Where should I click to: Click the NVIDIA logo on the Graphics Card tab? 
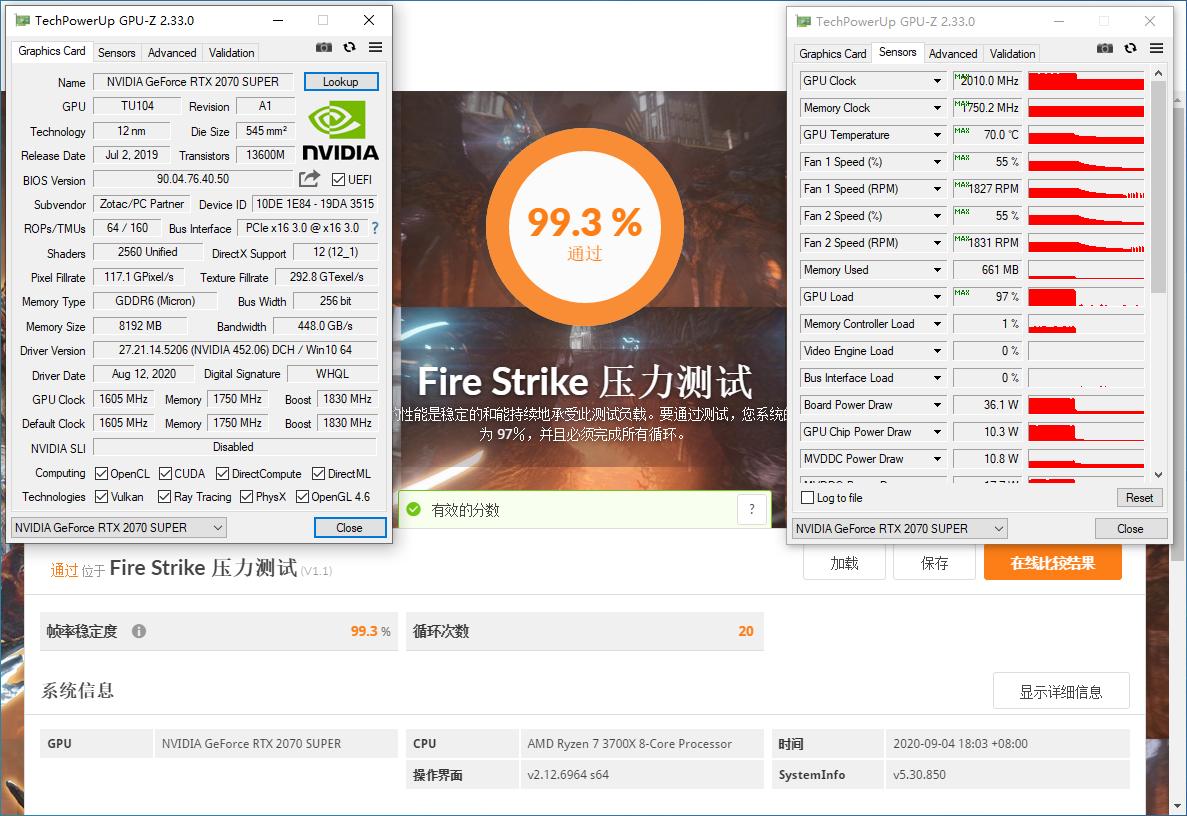click(339, 128)
